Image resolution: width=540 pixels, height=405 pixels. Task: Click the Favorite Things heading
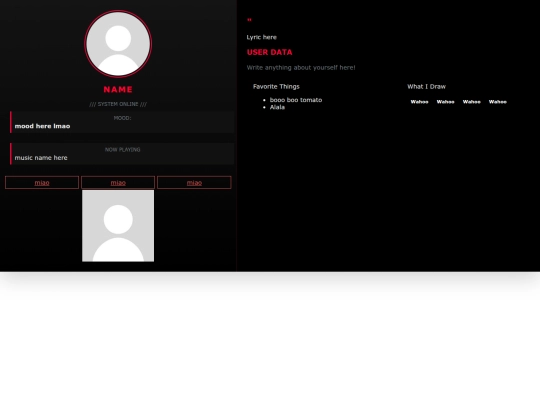tap(276, 86)
